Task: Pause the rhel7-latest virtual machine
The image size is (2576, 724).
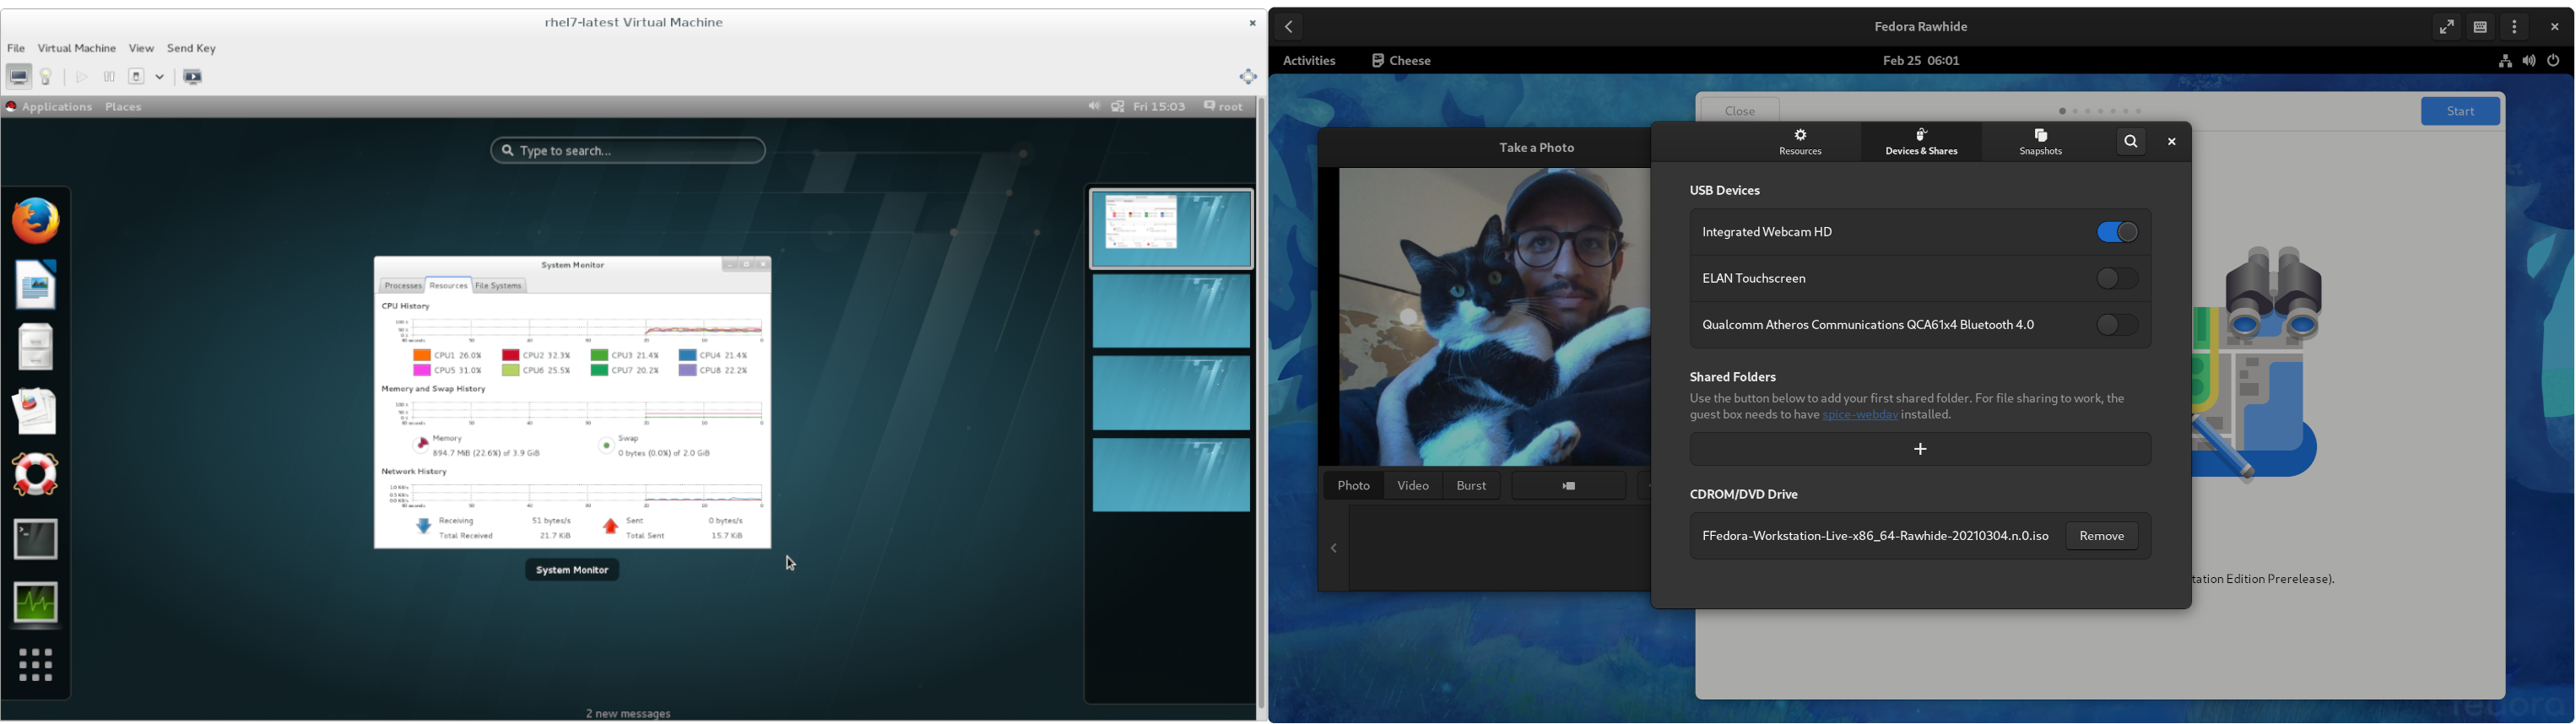Action: (109, 77)
